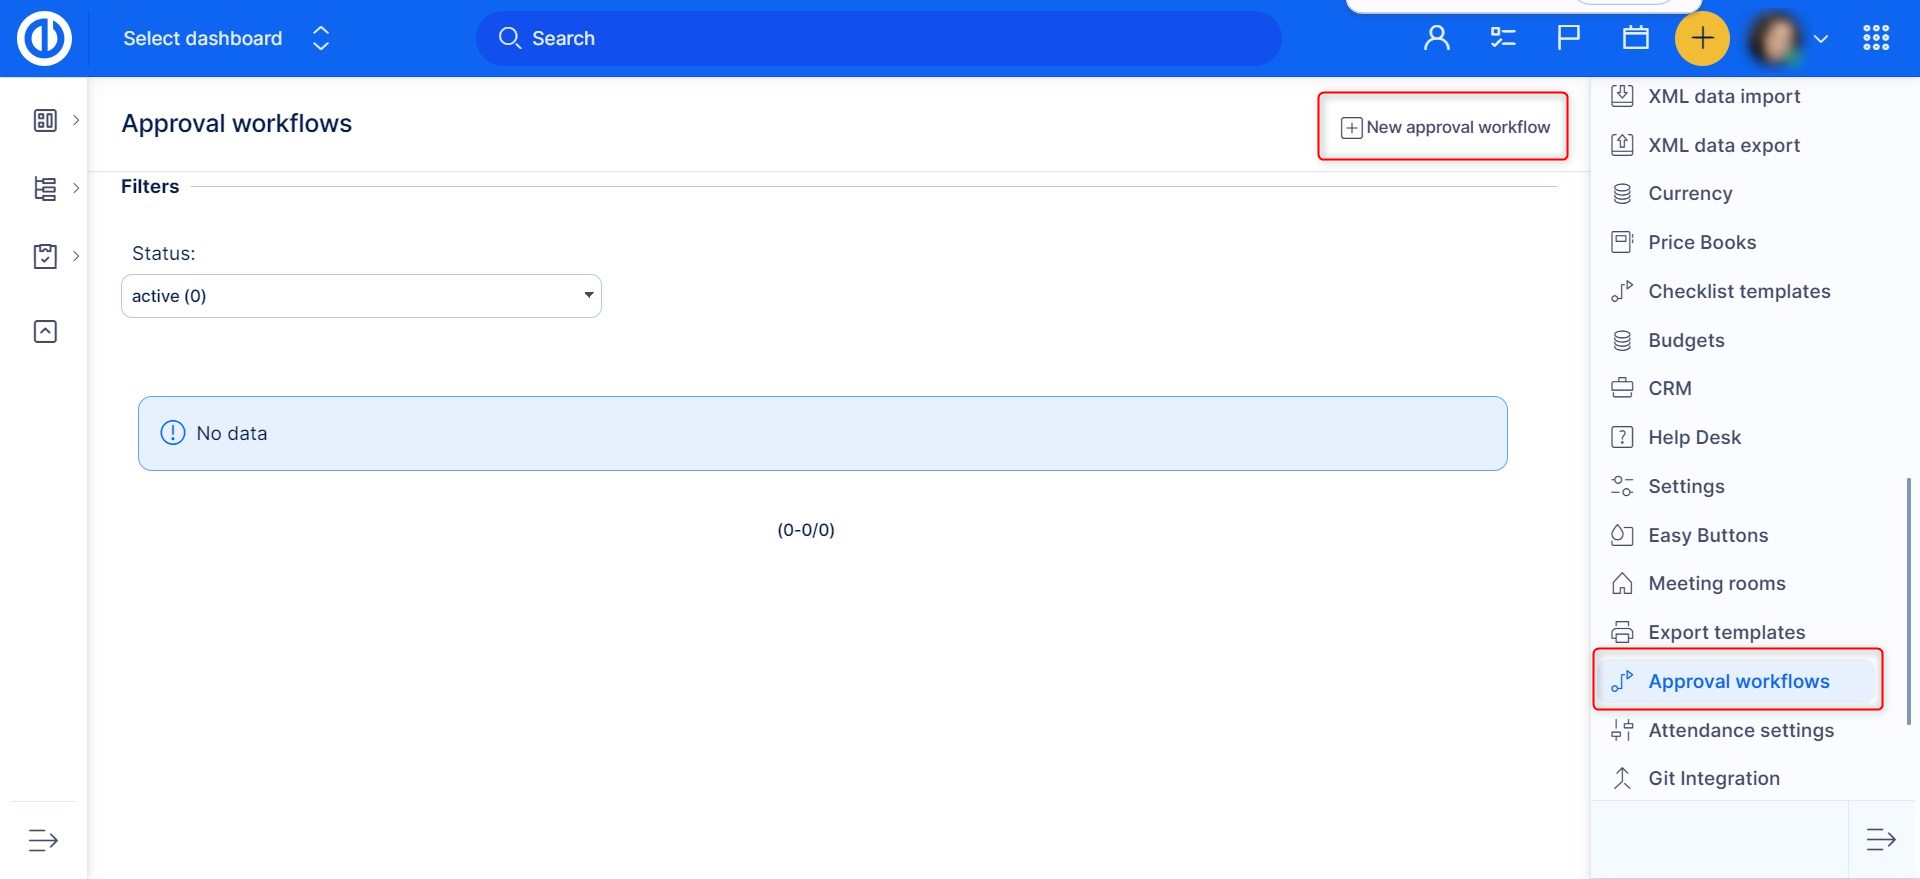Expand user avatar menu chevron
1920x879 pixels.
click(1821, 39)
